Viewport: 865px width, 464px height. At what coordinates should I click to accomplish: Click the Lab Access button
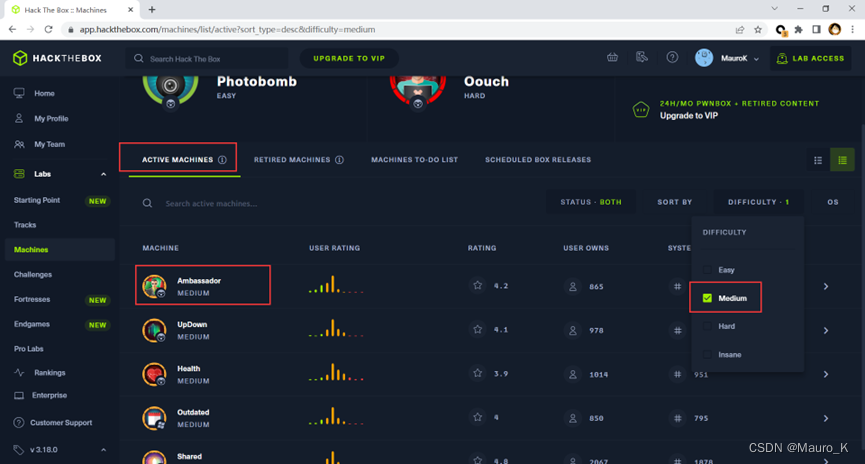click(810, 58)
